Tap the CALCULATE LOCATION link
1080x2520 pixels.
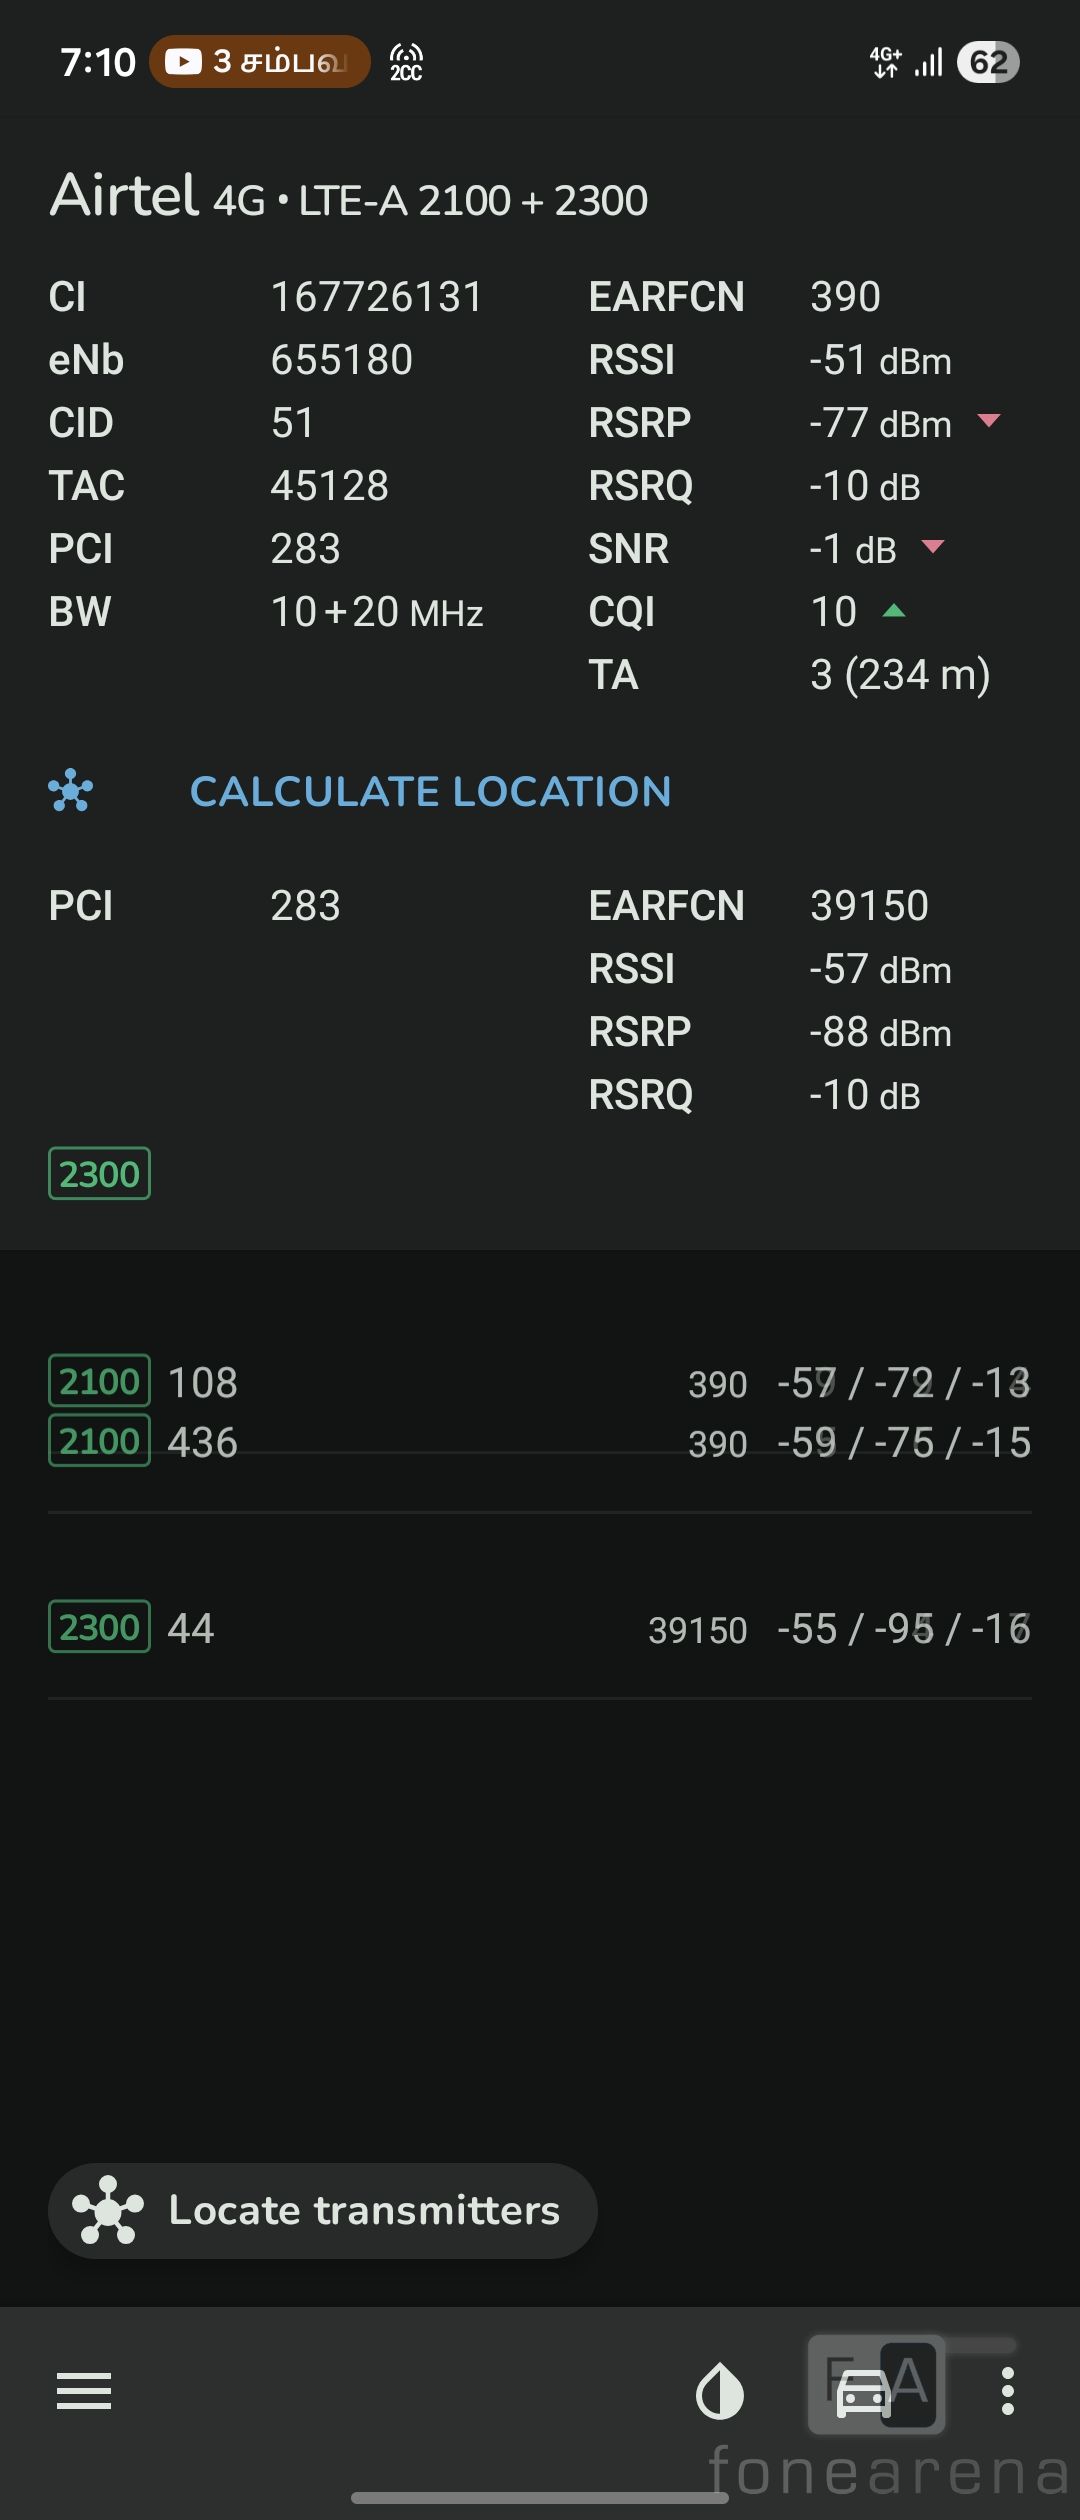pos(430,792)
